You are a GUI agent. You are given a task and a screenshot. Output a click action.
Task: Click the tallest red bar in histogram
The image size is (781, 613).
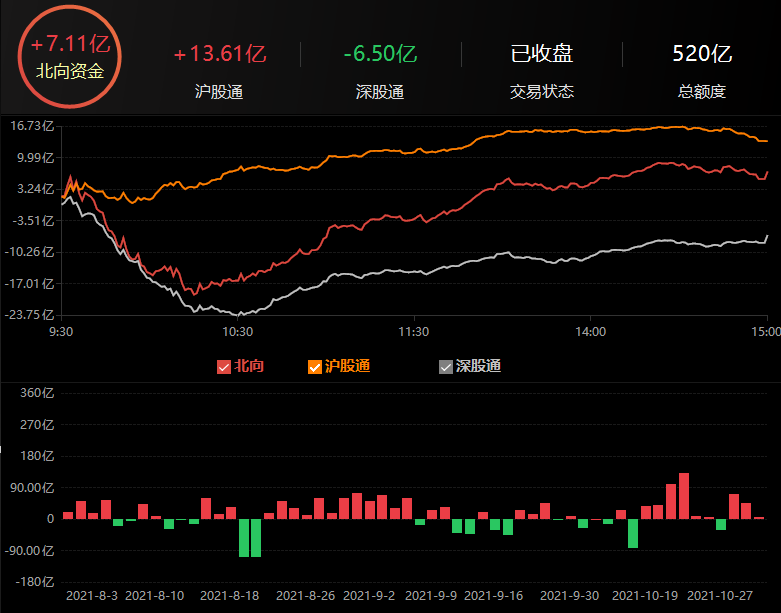[684, 496]
